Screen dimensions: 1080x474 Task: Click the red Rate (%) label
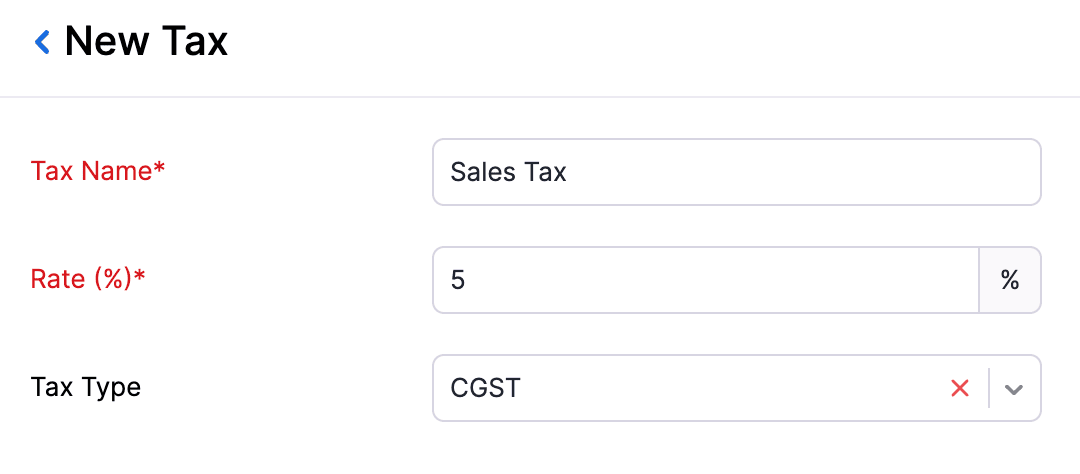[x=81, y=279]
